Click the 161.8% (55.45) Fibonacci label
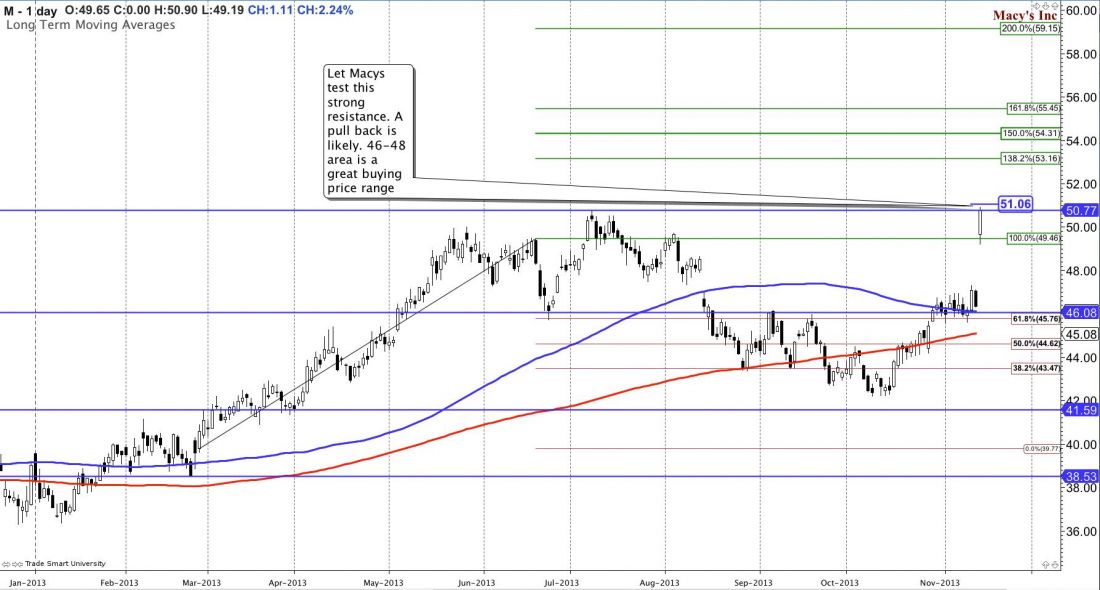 (x=1028, y=108)
